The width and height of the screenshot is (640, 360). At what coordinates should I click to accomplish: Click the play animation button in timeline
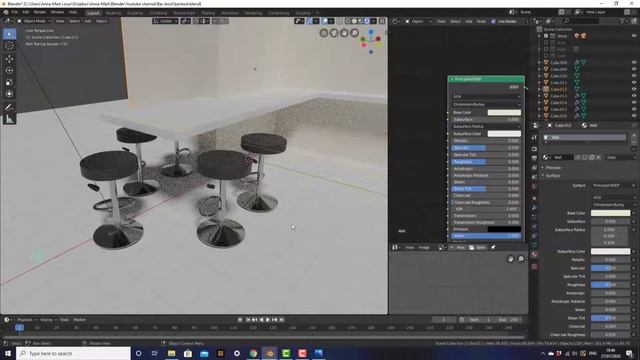click(x=268, y=320)
